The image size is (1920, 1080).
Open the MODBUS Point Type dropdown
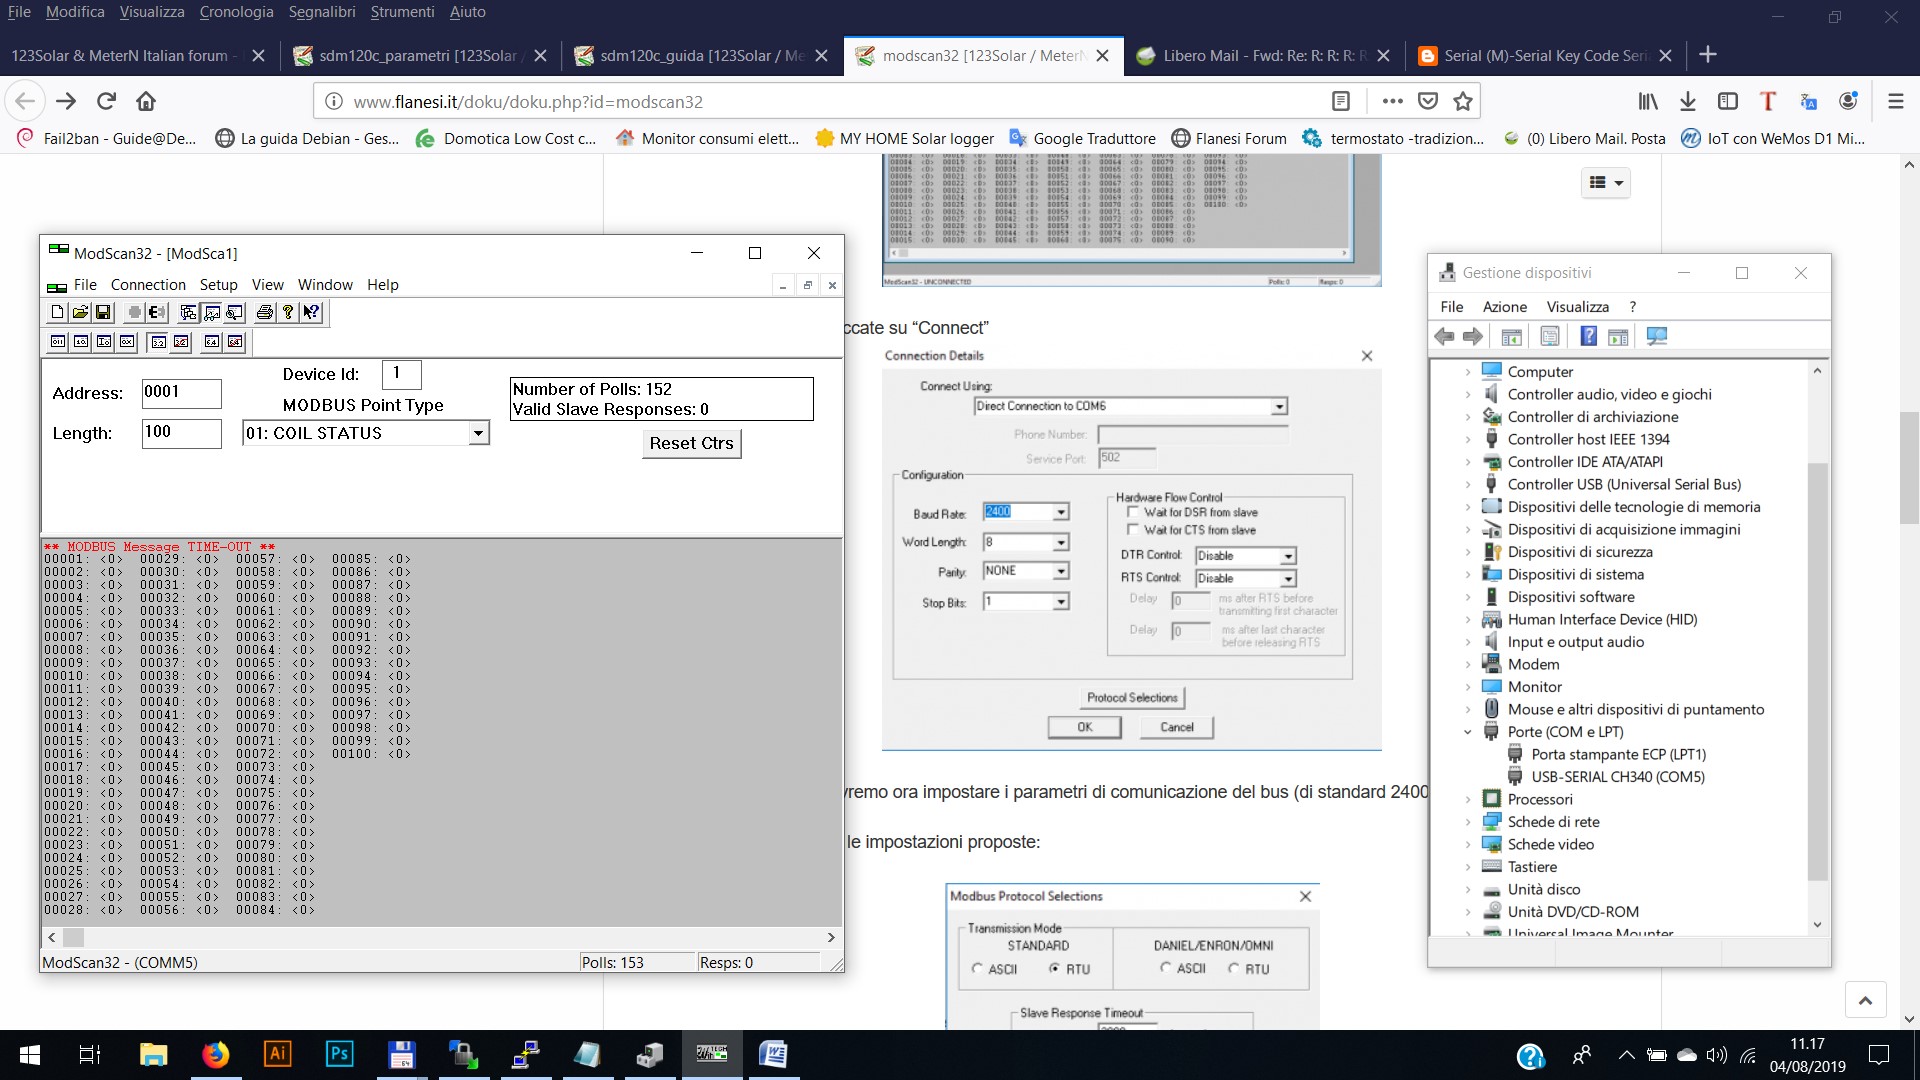tap(479, 433)
